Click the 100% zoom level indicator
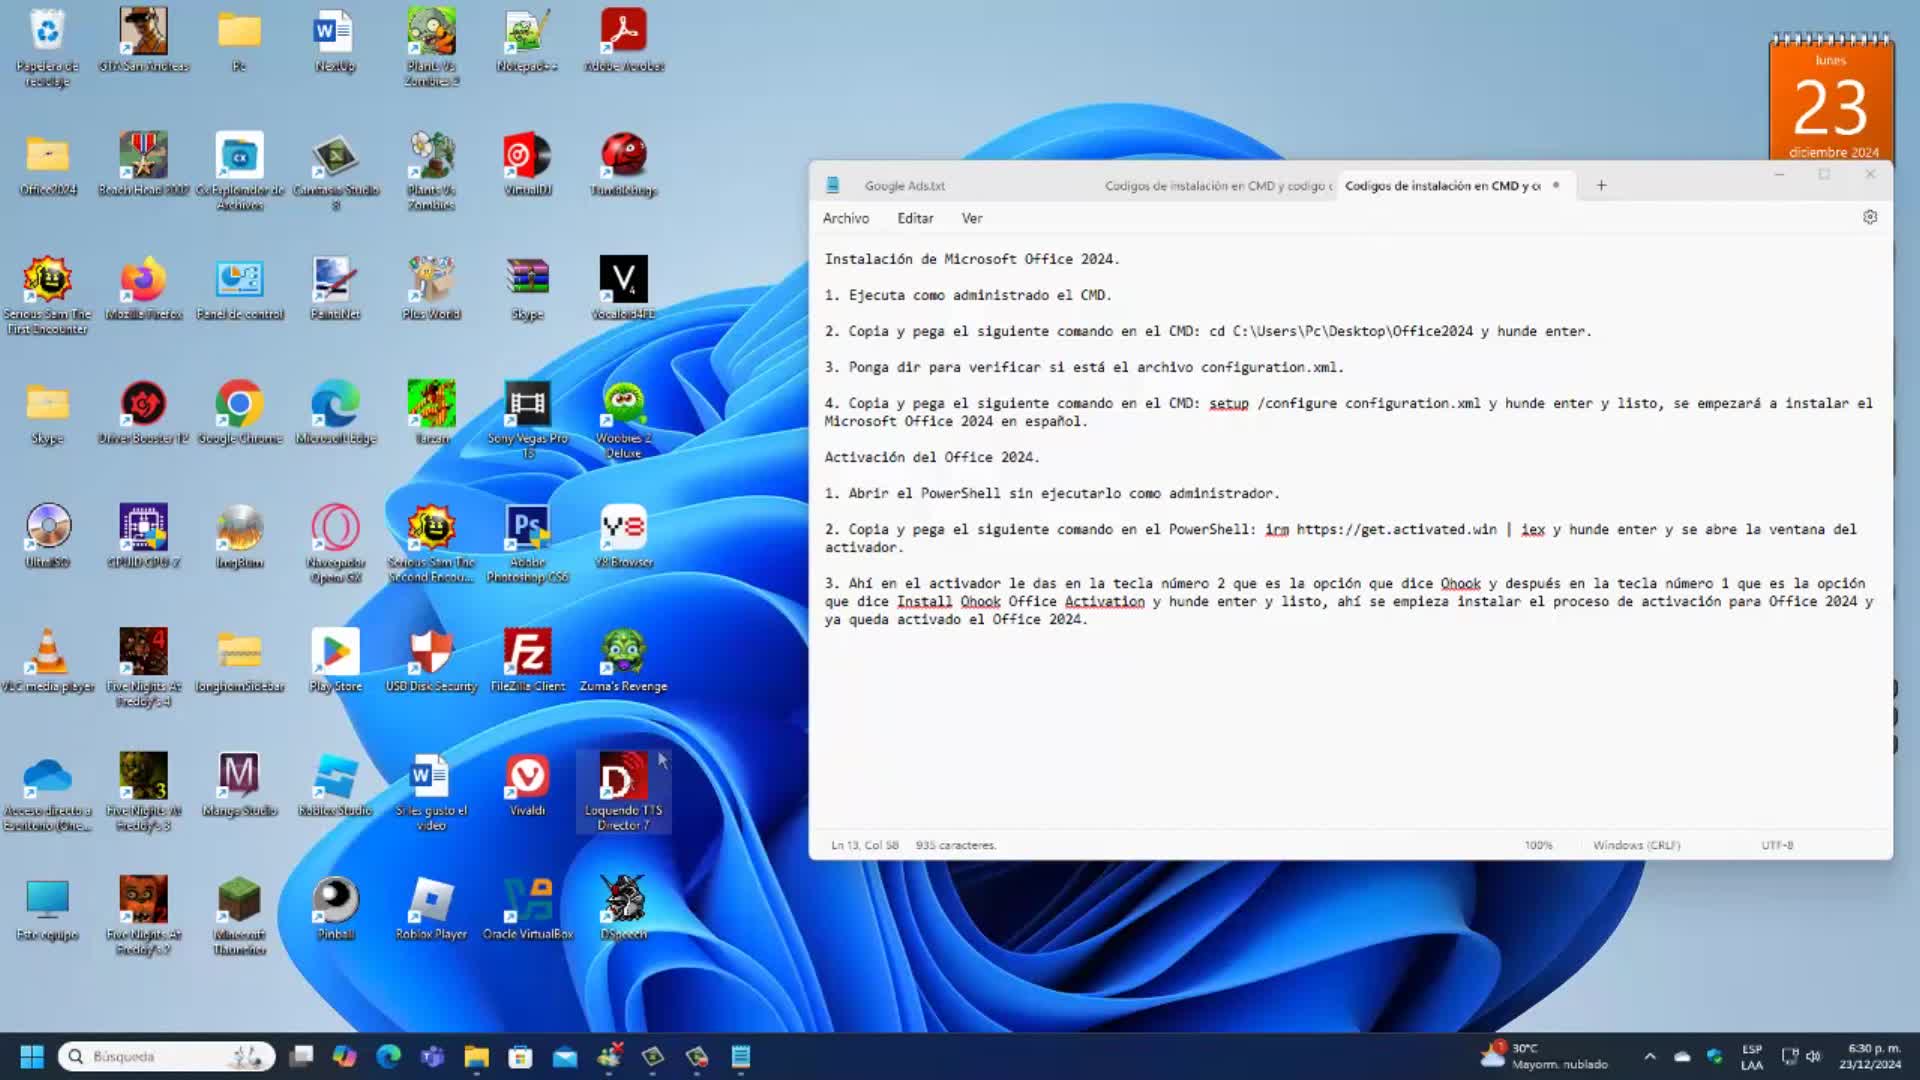 [x=1538, y=845]
